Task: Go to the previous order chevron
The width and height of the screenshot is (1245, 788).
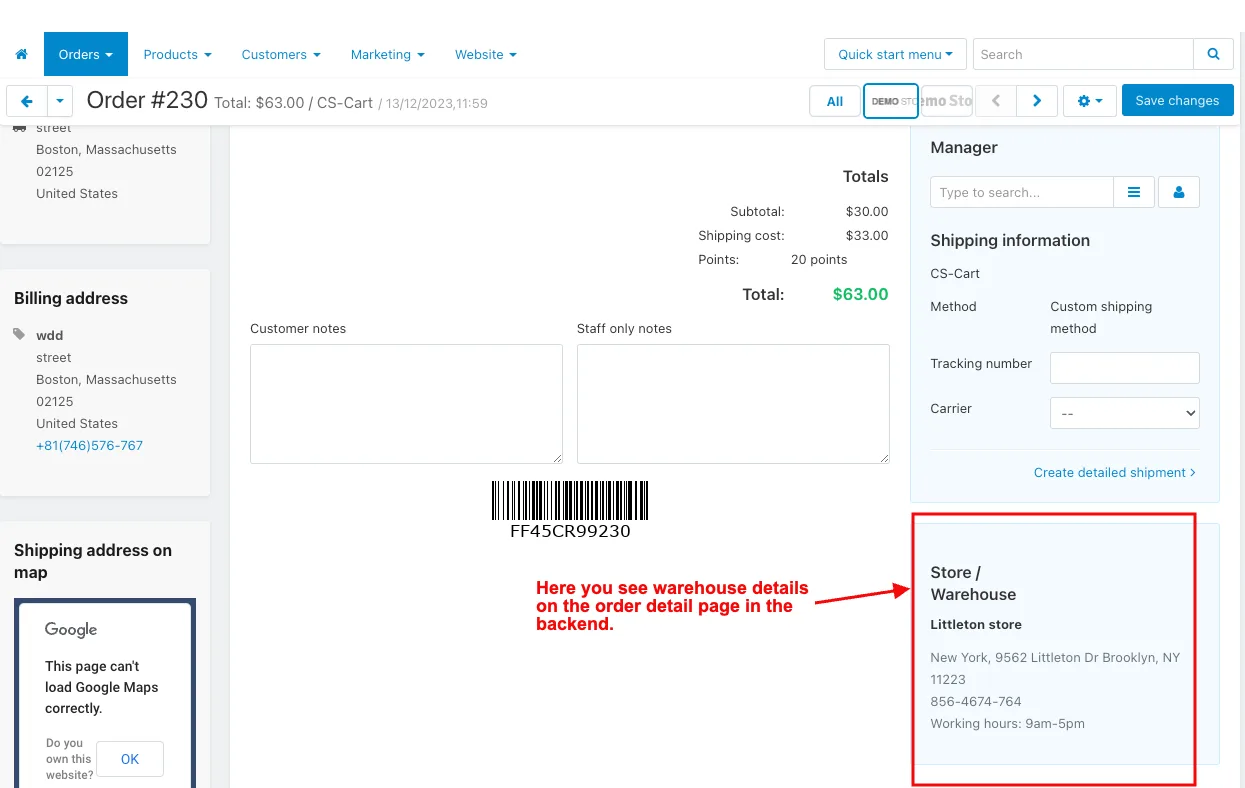Action: coord(996,101)
